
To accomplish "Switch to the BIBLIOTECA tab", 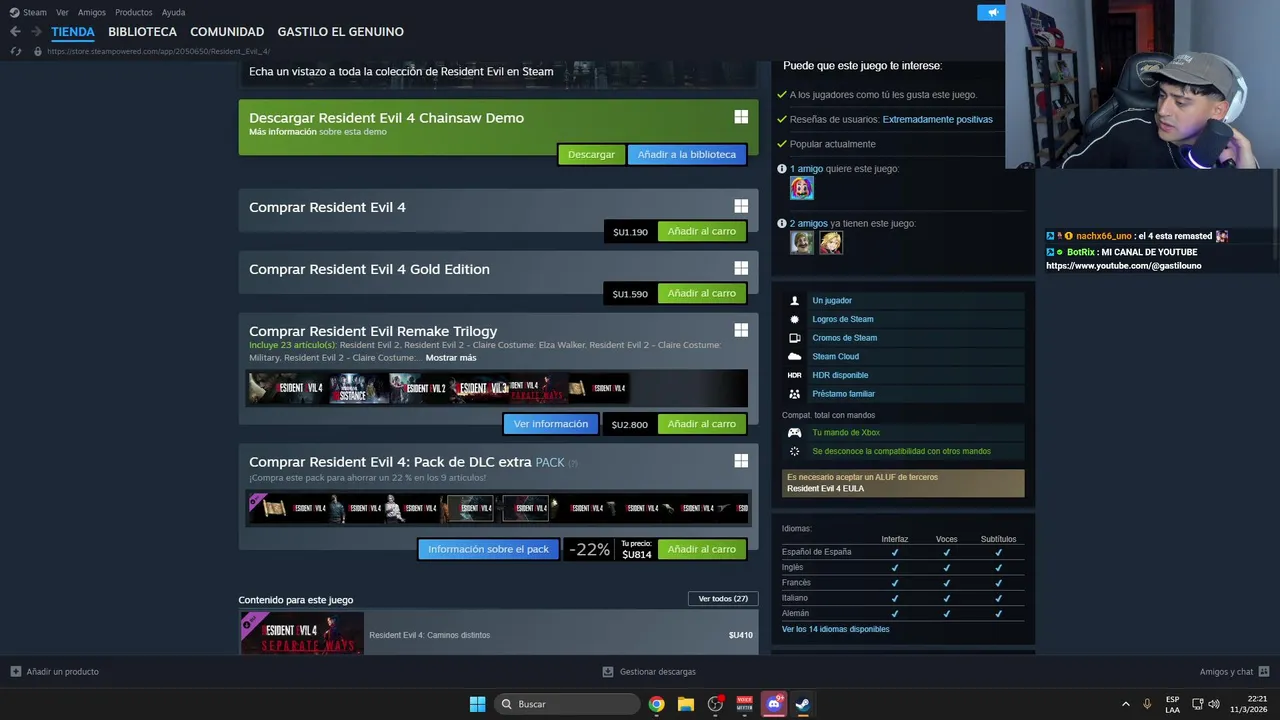I will click(x=142, y=32).
